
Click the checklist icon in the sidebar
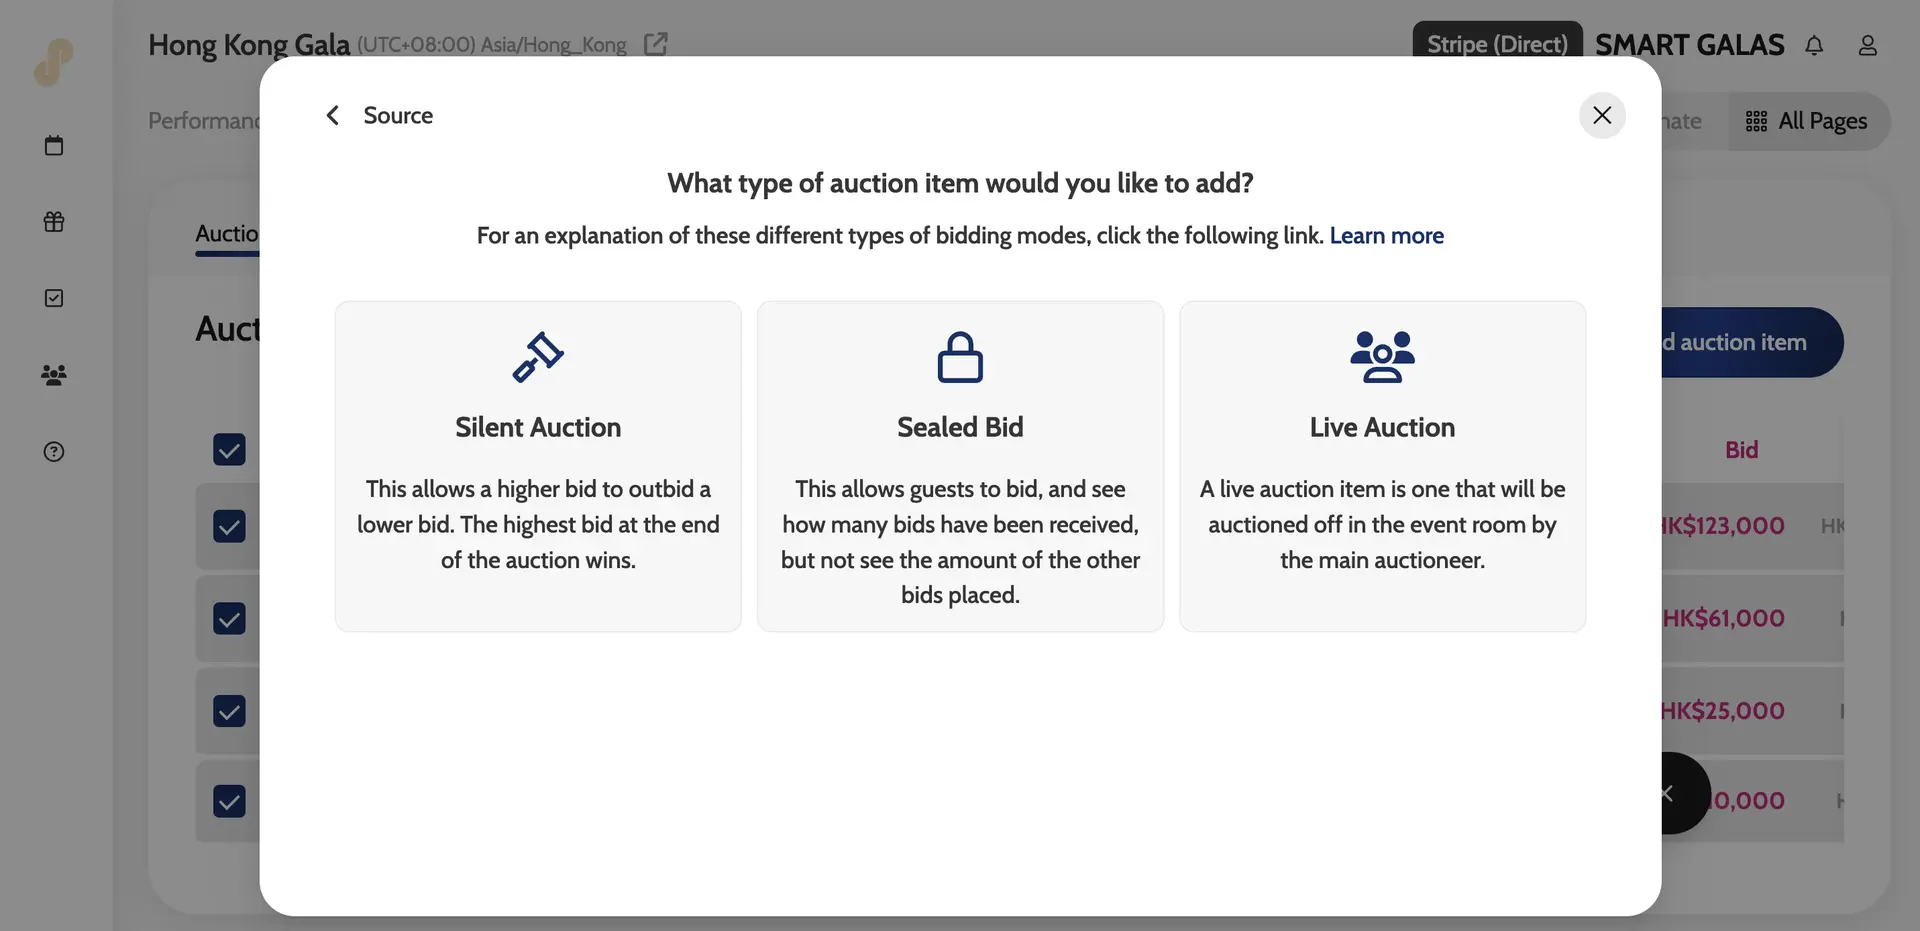[54, 298]
